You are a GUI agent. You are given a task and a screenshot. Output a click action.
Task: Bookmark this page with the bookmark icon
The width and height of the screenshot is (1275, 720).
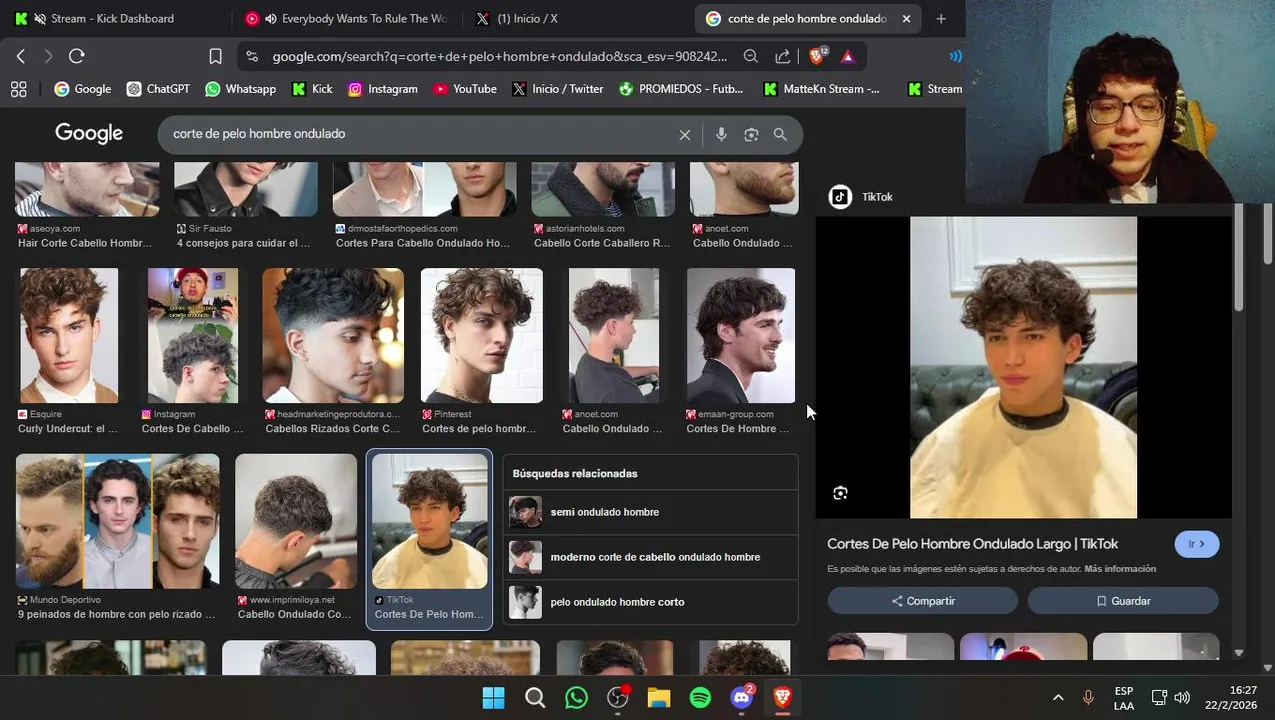coord(215,57)
